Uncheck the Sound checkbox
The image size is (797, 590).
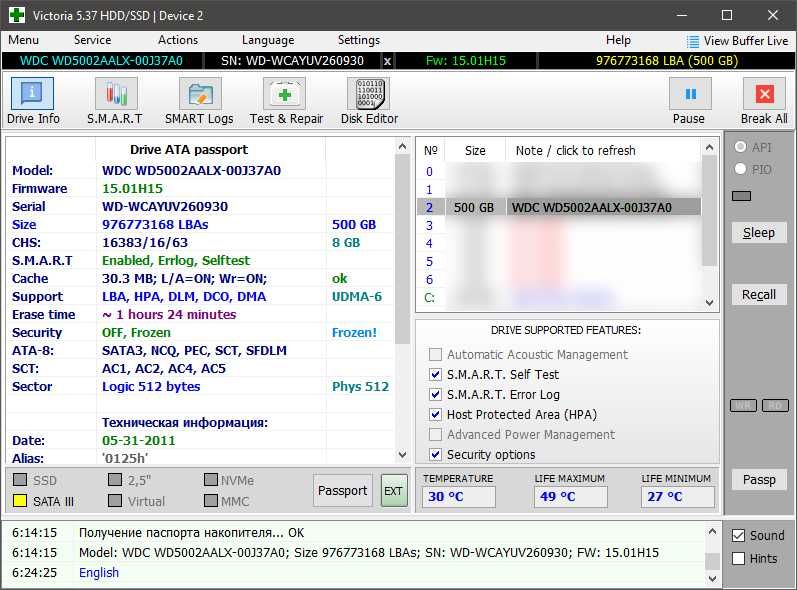[x=739, y=536]
